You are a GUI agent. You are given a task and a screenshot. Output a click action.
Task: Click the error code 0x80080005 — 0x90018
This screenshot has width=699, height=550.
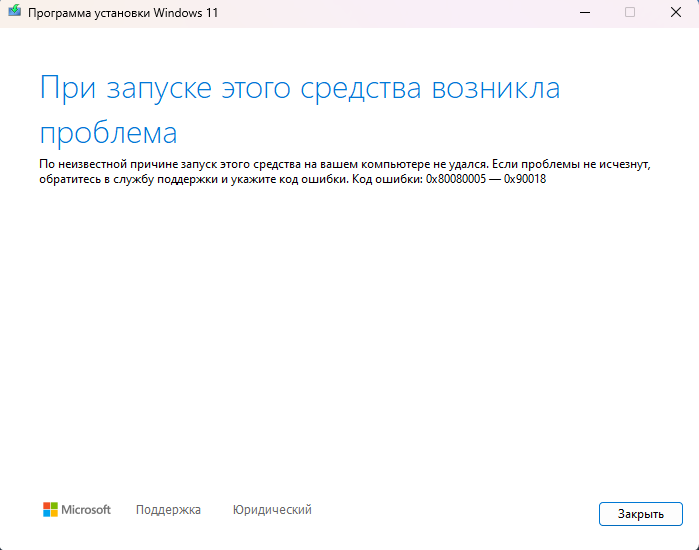pyautogui.click(x=486, y=179)
